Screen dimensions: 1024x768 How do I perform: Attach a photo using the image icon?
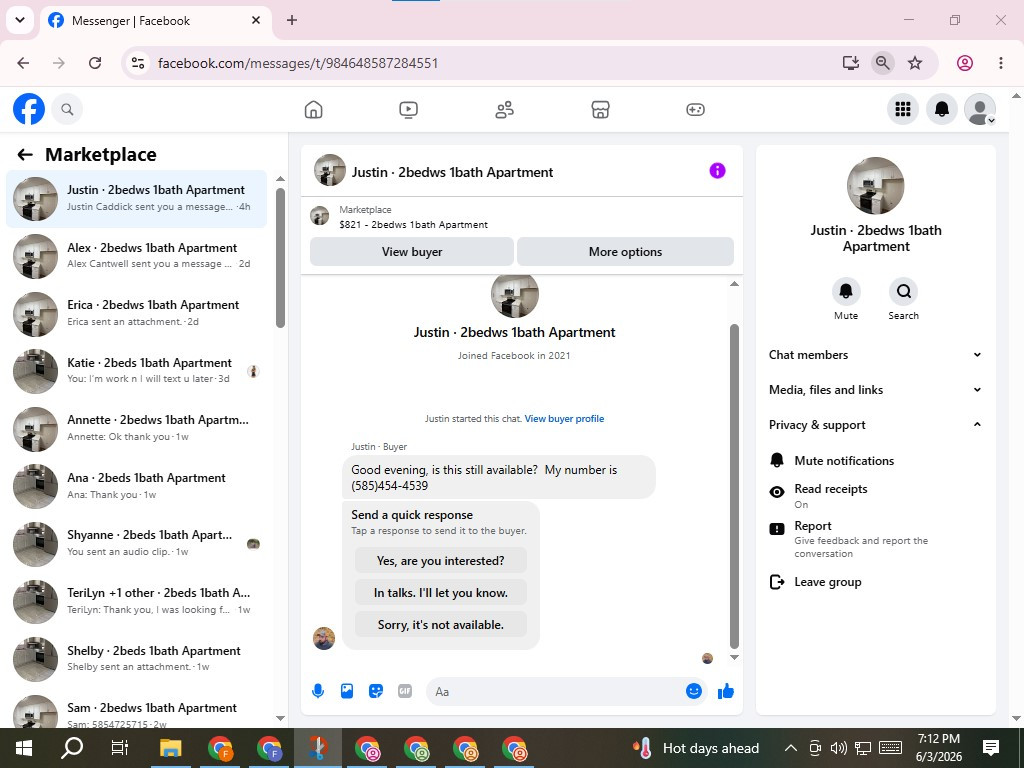pos(347,691)
